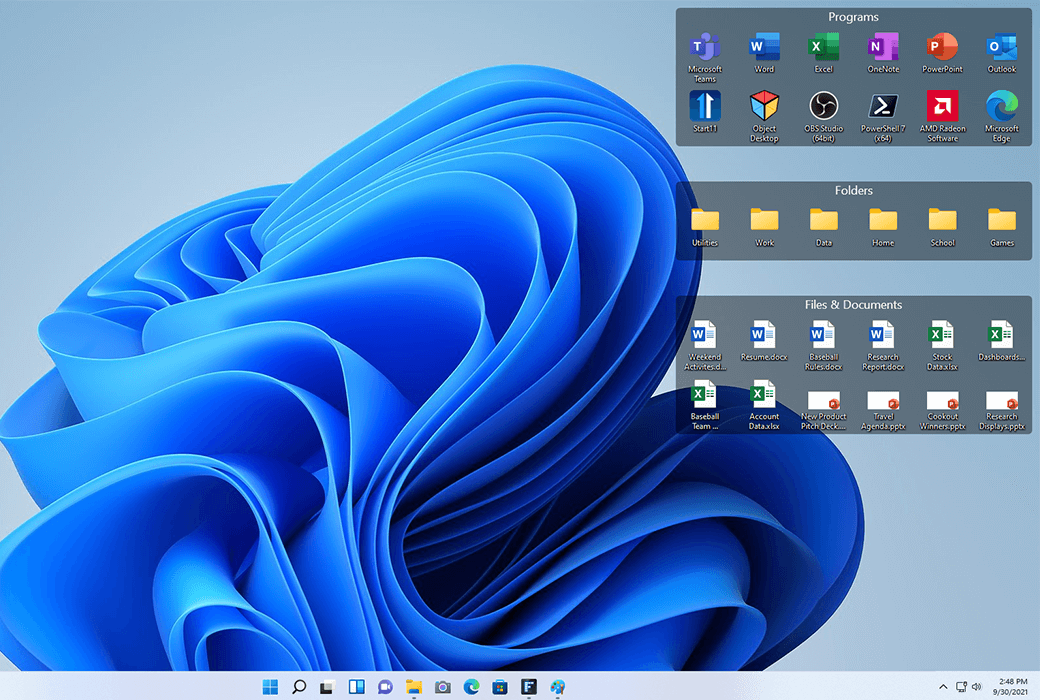This screenshot has width=1040, height=700.
Task: Open the Start11 desktop shortcut
Action: 705,106
